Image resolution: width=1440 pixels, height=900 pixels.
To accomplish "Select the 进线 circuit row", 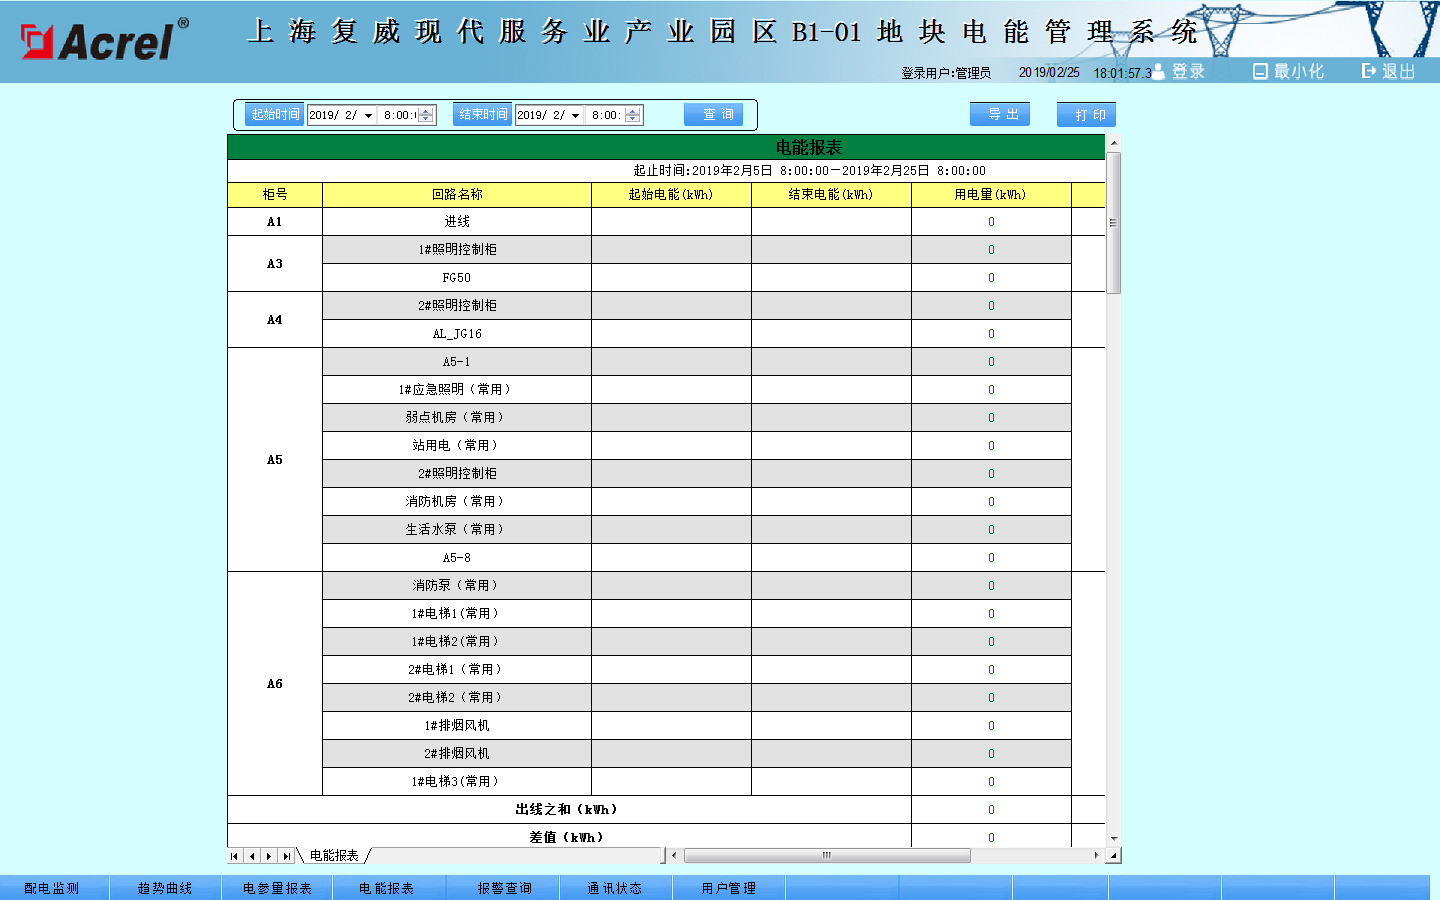I will 457,222.
